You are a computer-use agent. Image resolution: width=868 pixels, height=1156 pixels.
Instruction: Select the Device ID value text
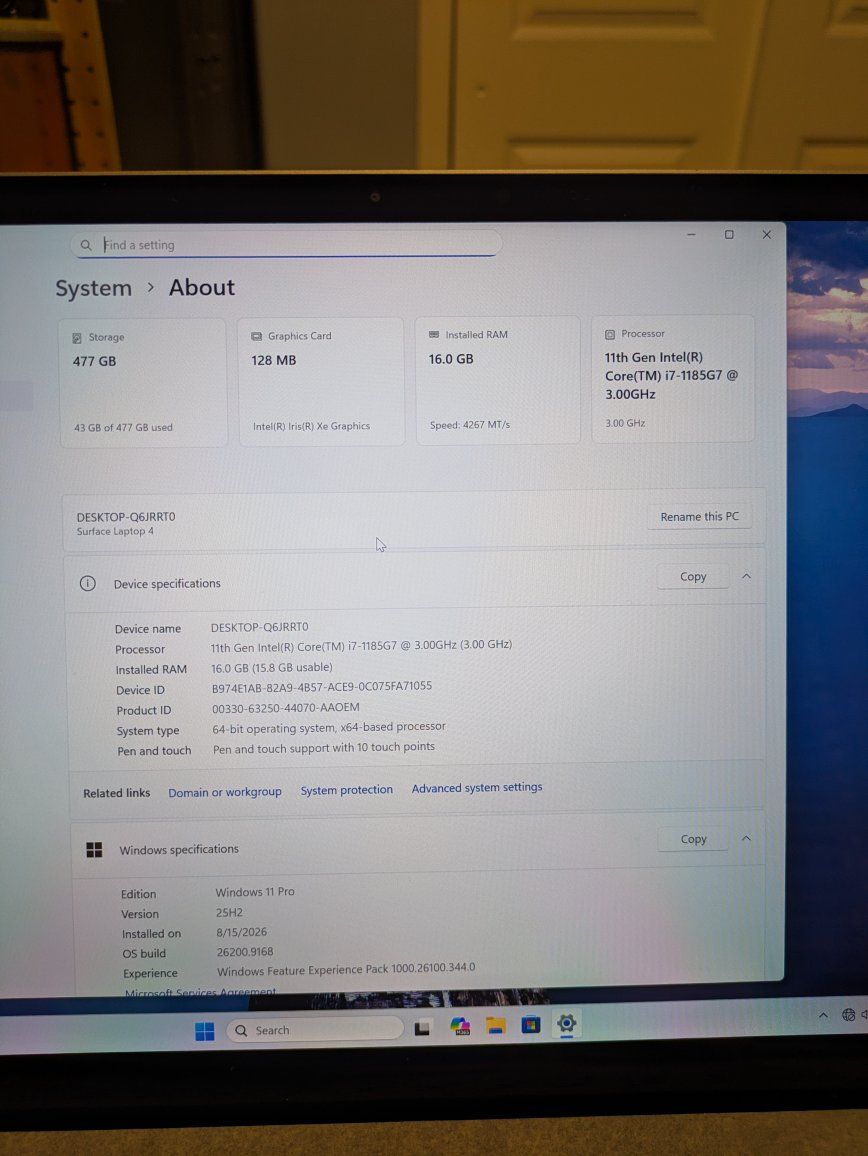[322, 687]
